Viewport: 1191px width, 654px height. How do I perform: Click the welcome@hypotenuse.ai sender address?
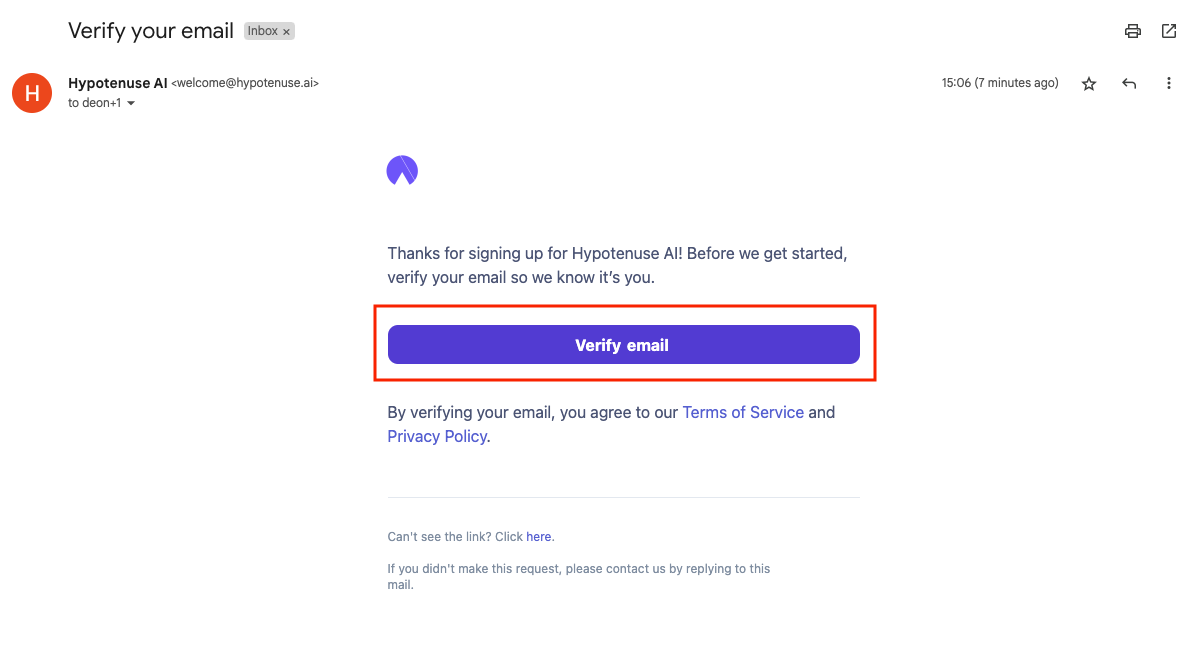(x=245, y=84)
